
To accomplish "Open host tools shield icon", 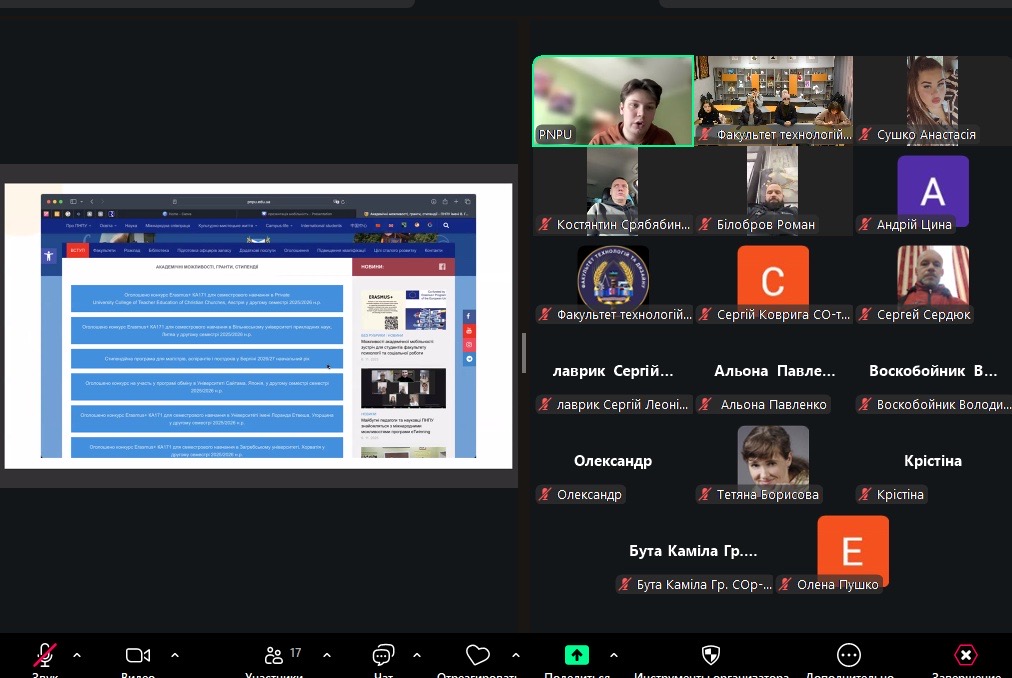I will coord(711,655).
